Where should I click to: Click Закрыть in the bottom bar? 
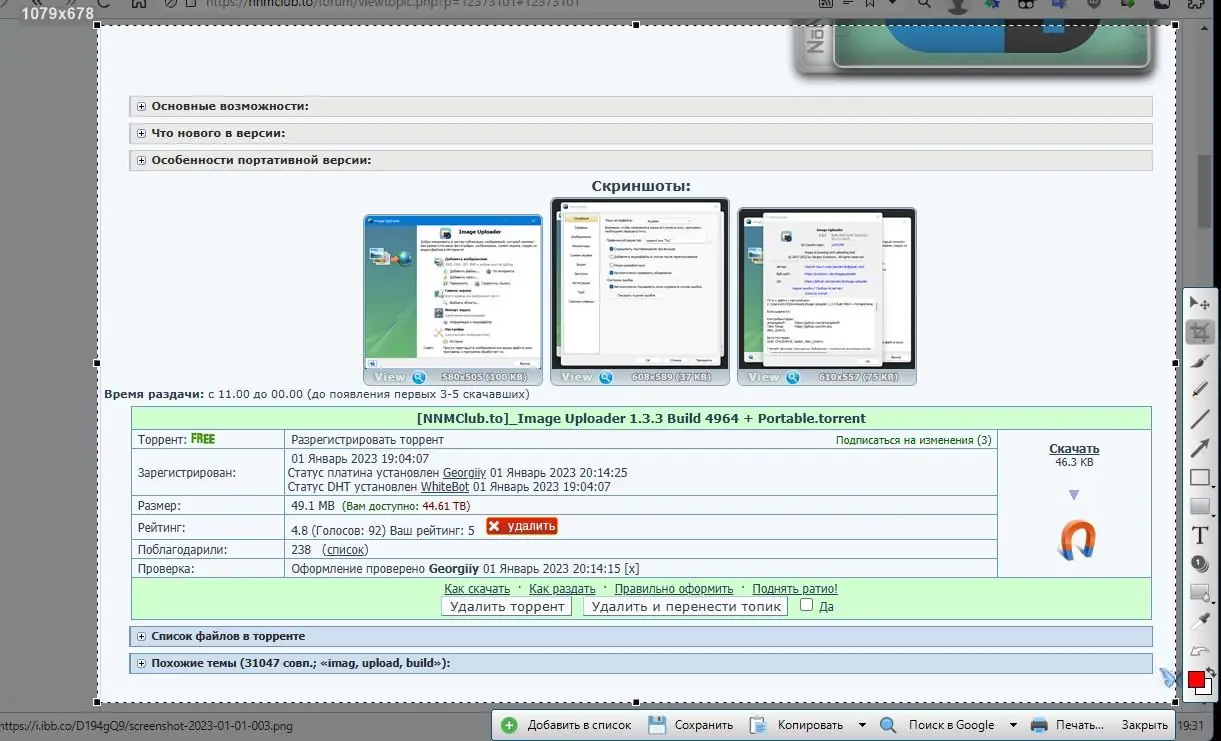1144,725
